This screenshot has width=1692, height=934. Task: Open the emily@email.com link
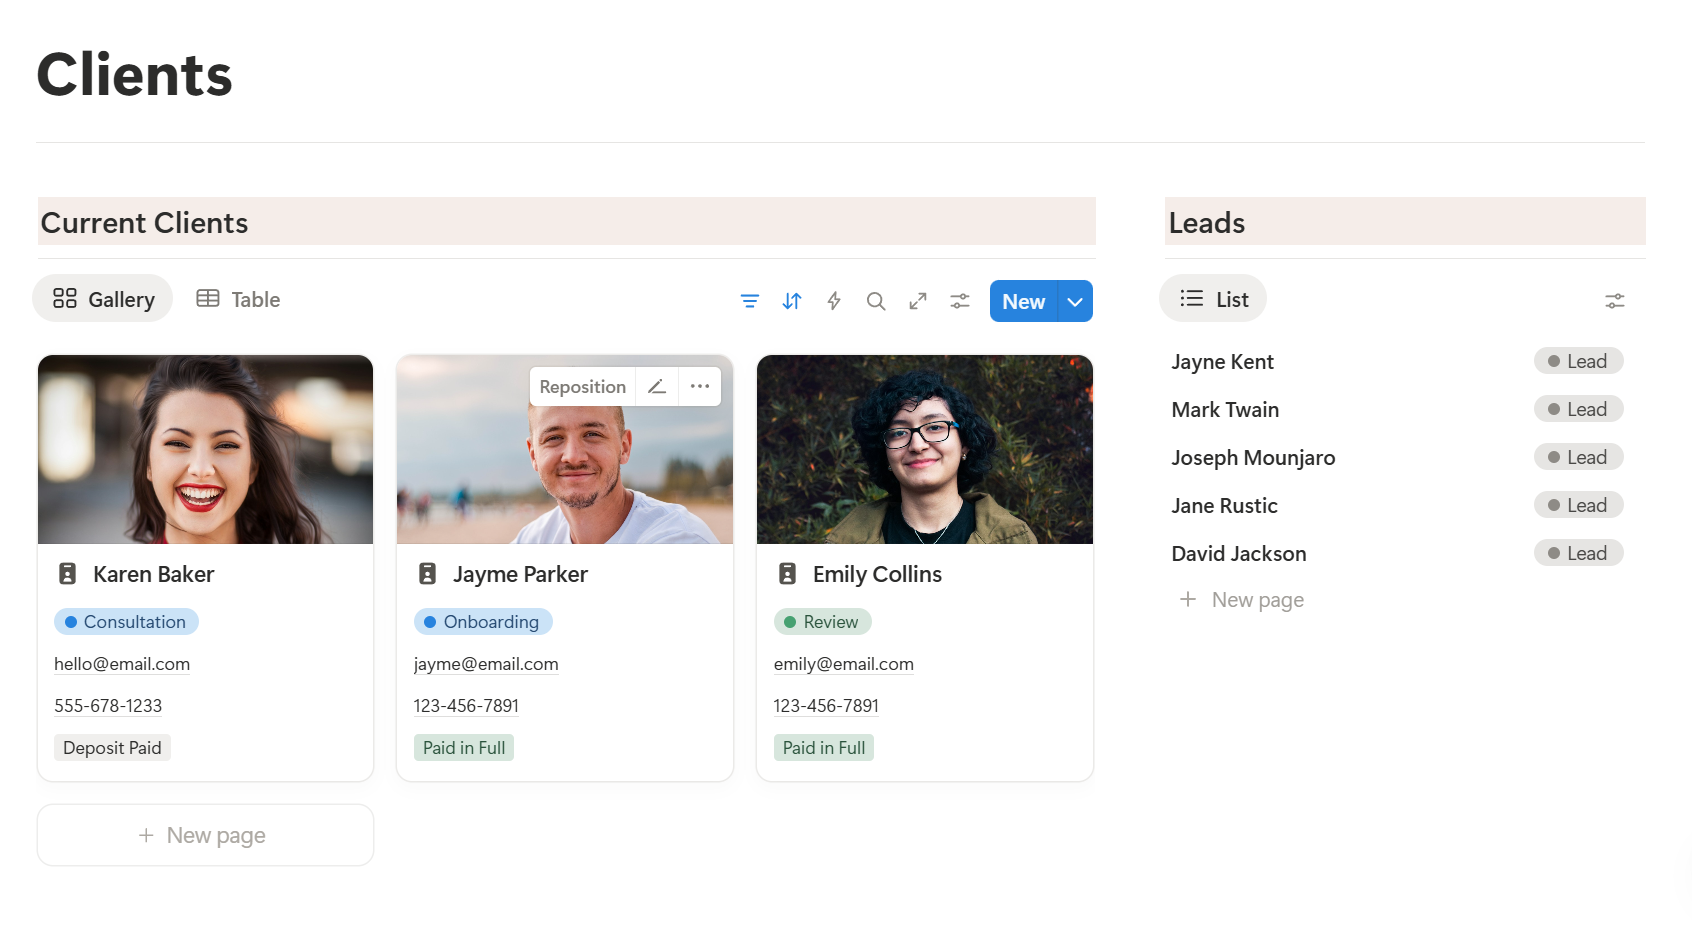tap(843, 664)
